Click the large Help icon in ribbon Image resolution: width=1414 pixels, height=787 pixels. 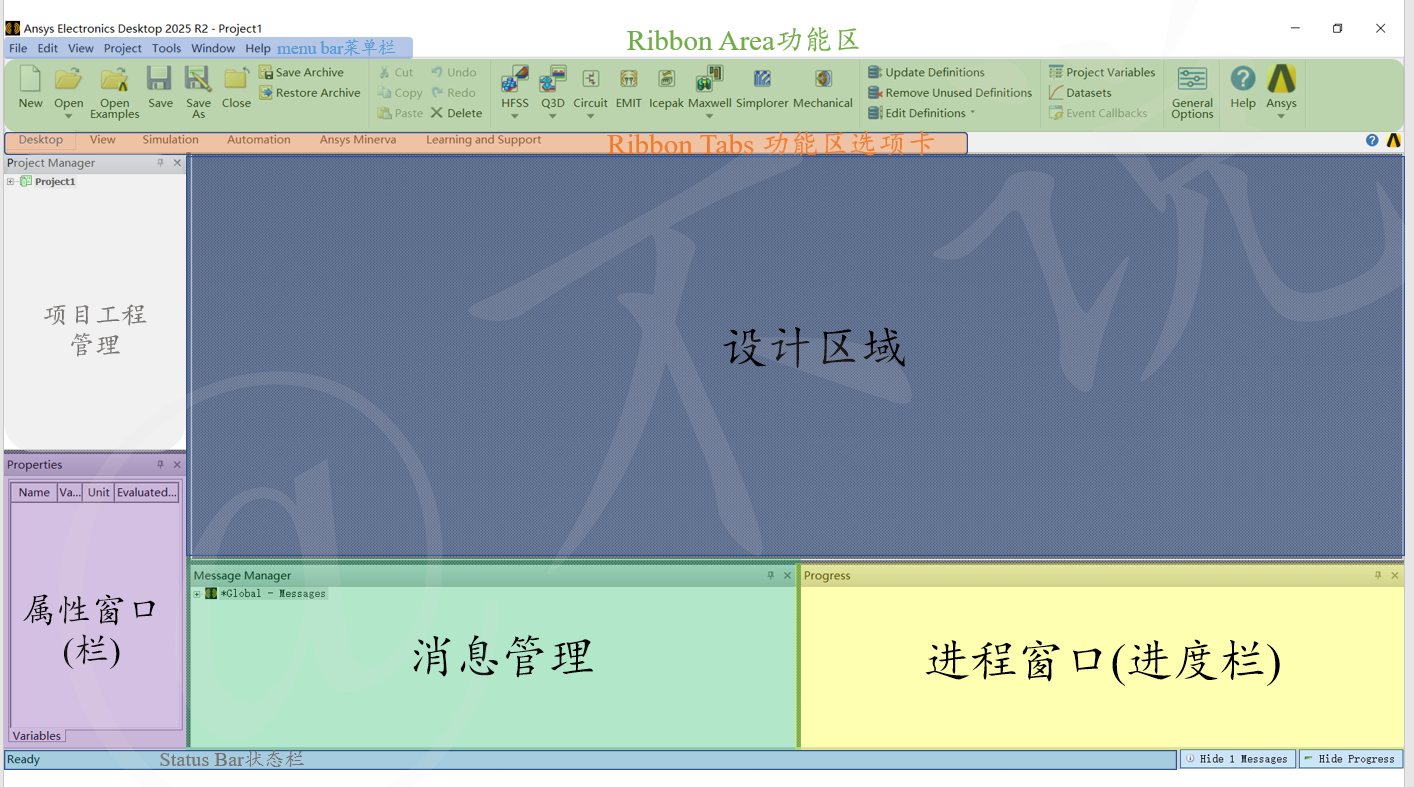click(x=1243, y=79)
